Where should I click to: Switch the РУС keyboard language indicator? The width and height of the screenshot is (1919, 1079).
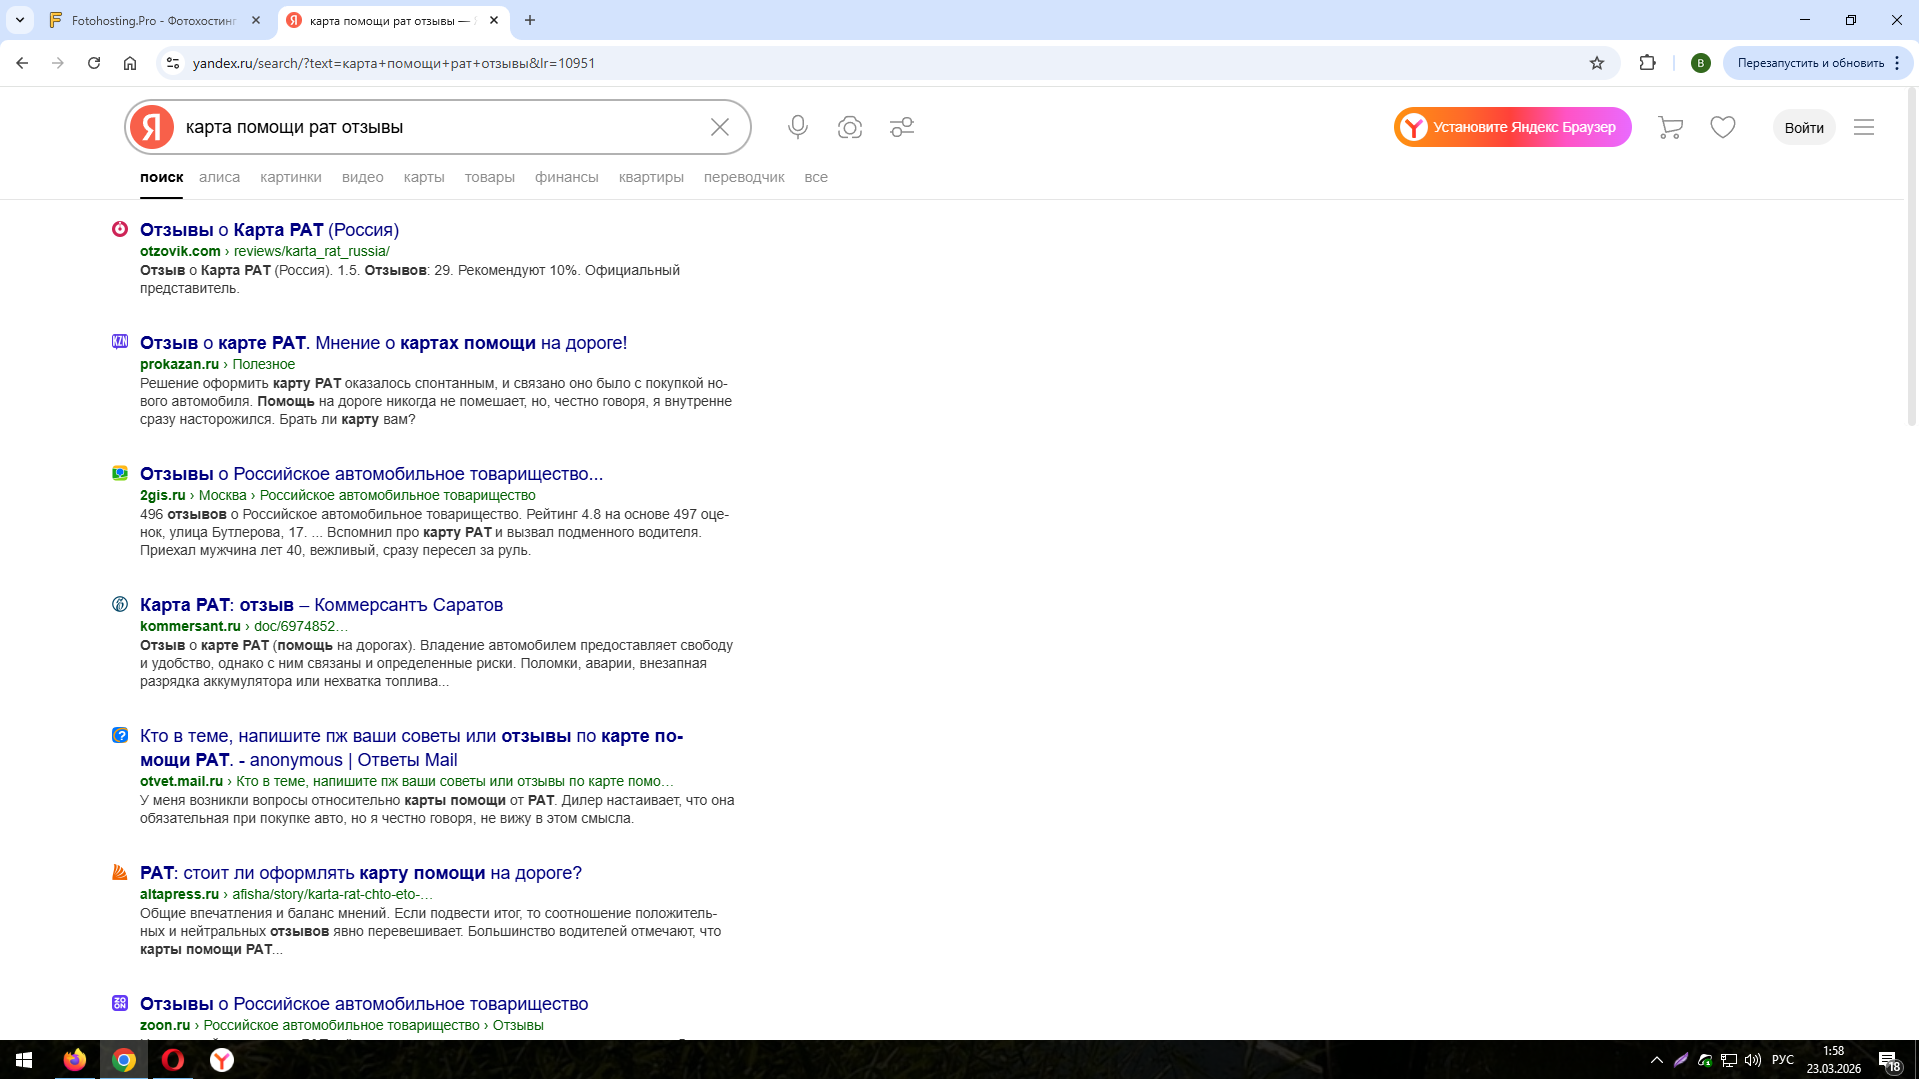coord(1783,1060)
